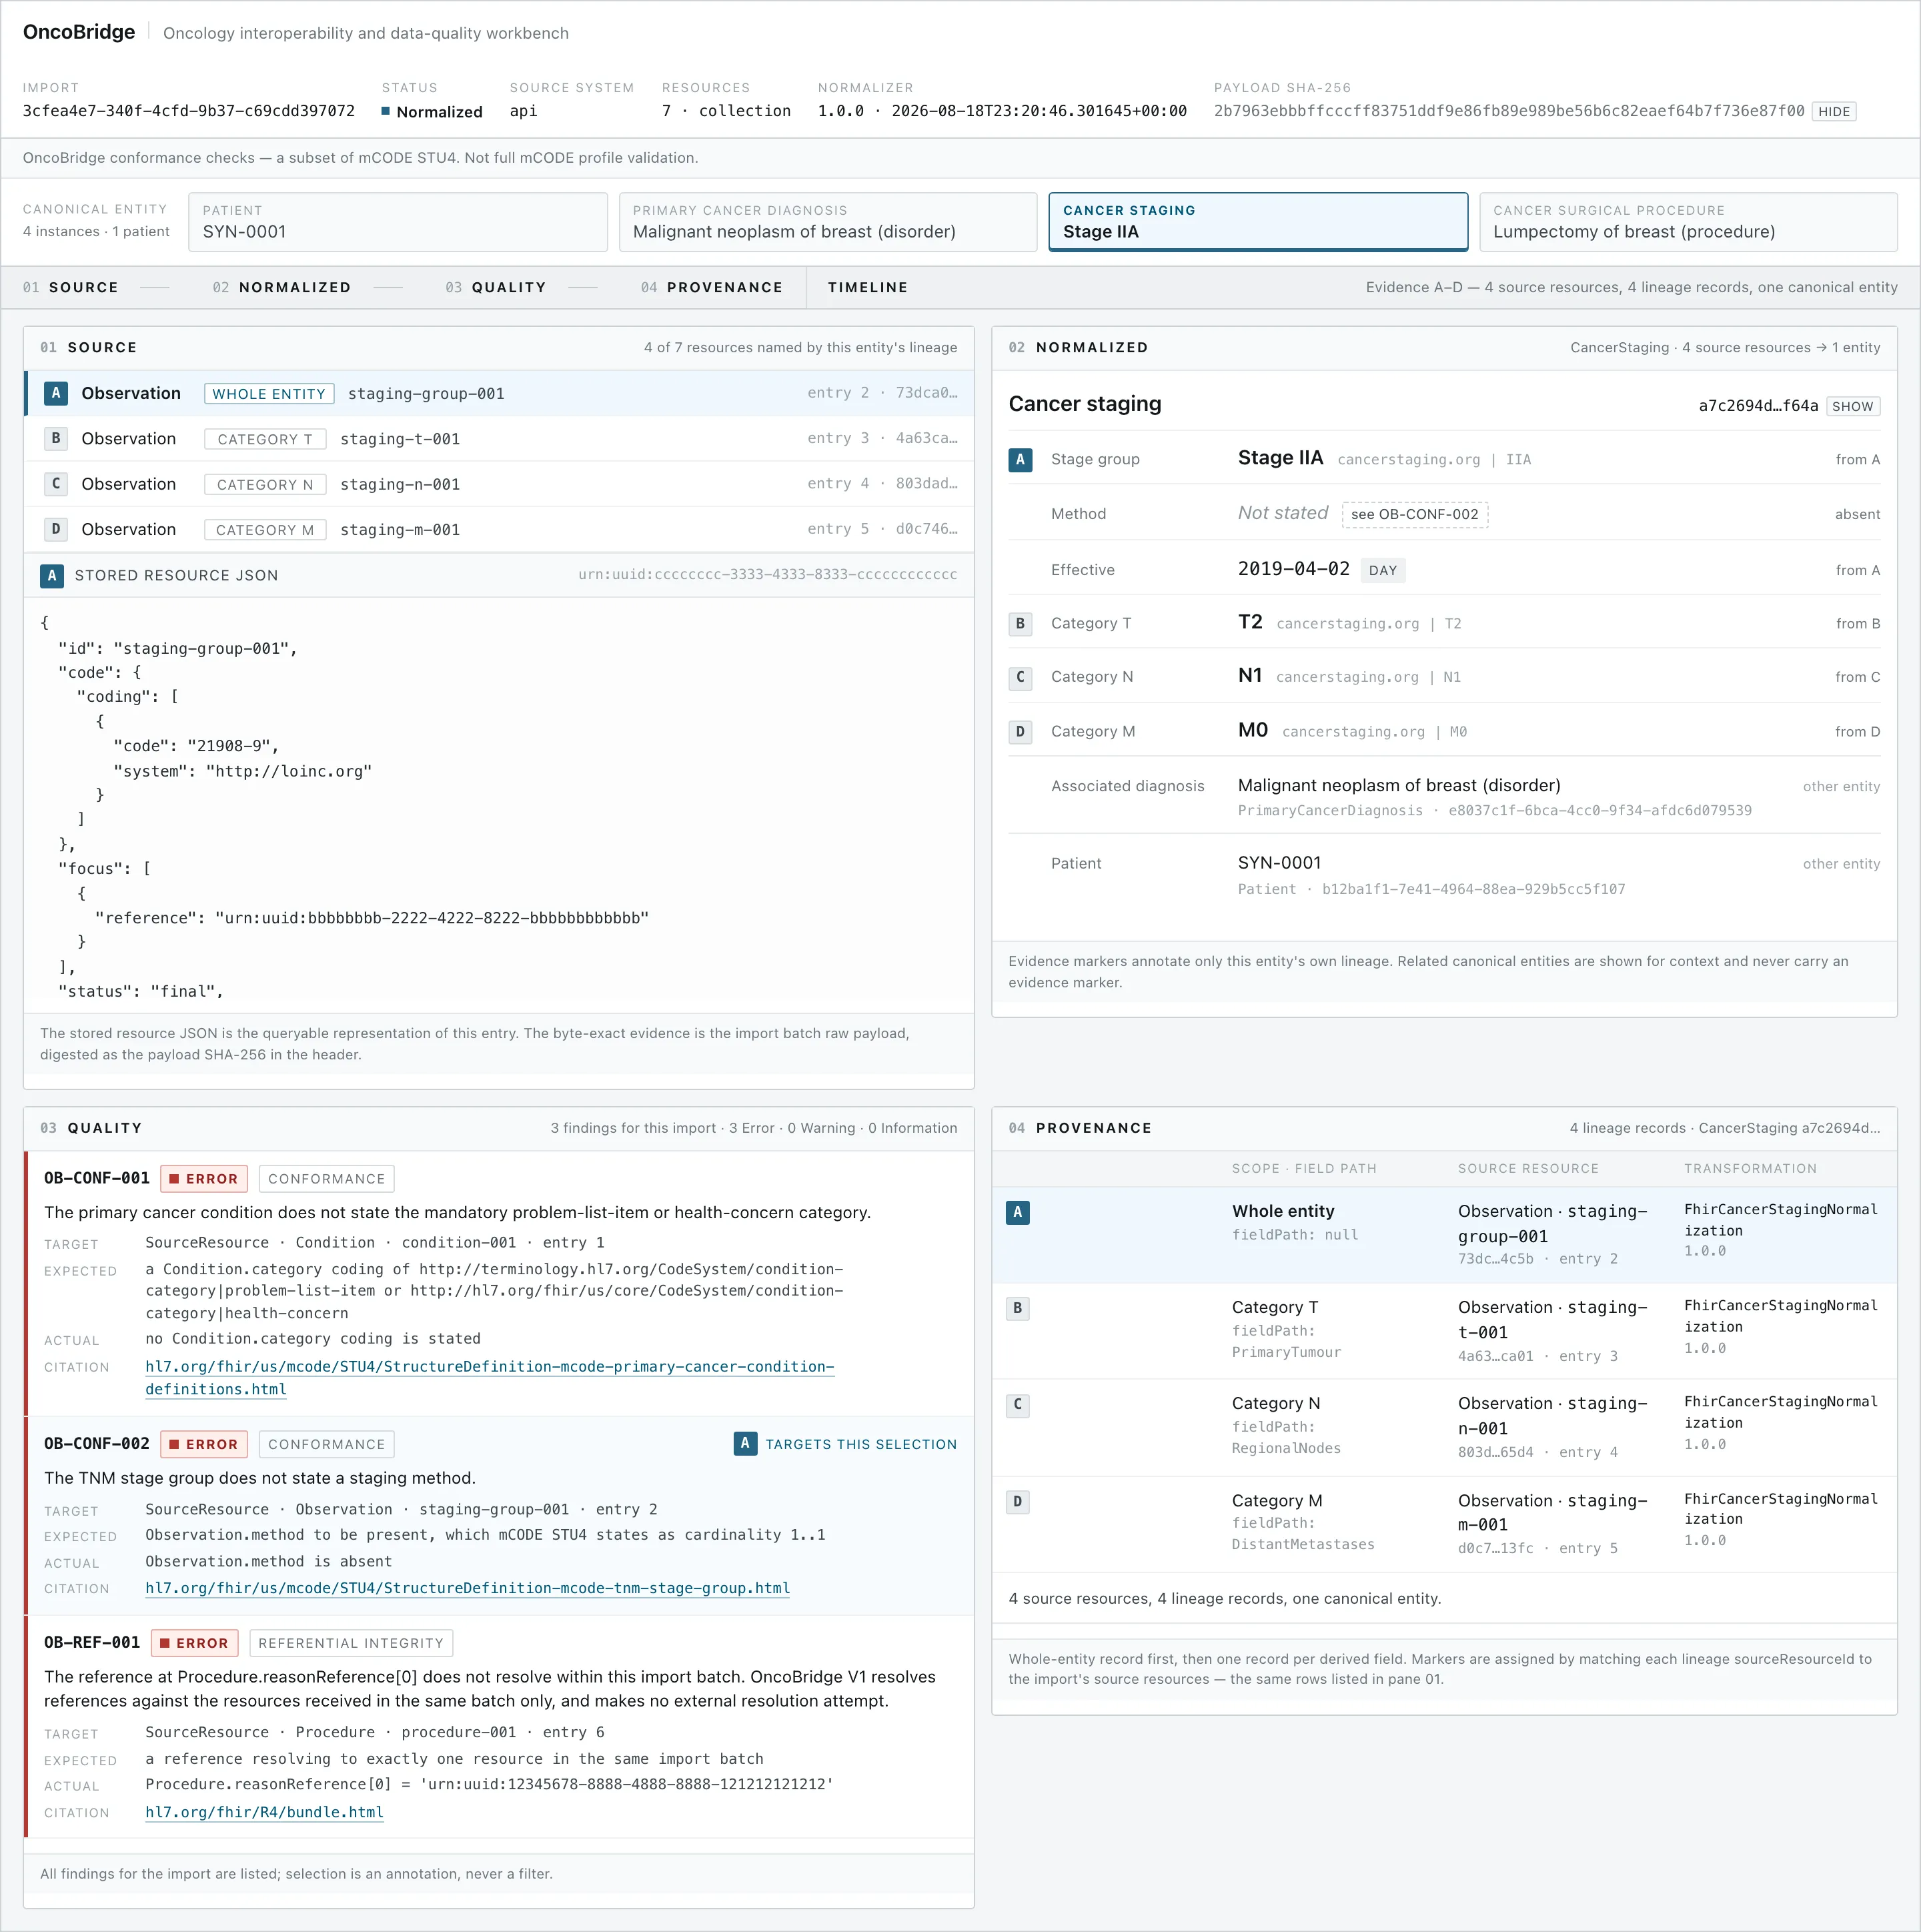The height and width of the screenshot is (1932, 1921).
Task: Click the Stage IIA value in Normalized pane
Action: pos(1281,458)
